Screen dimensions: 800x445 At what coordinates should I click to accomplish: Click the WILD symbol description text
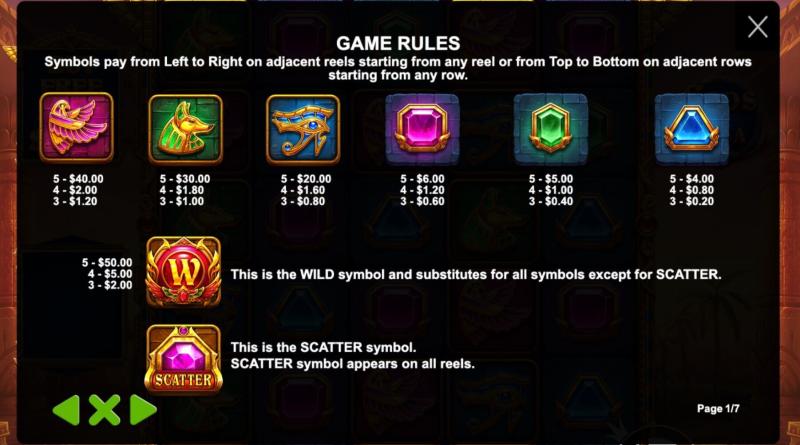point(476,275)
